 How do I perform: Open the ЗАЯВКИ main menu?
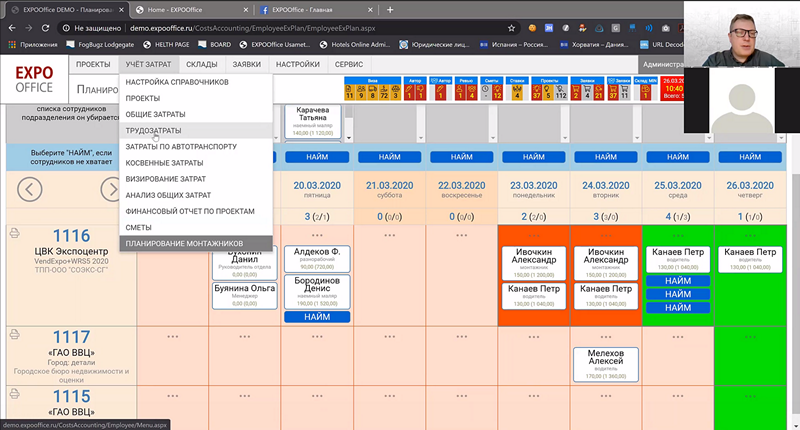tap(247, 64)
